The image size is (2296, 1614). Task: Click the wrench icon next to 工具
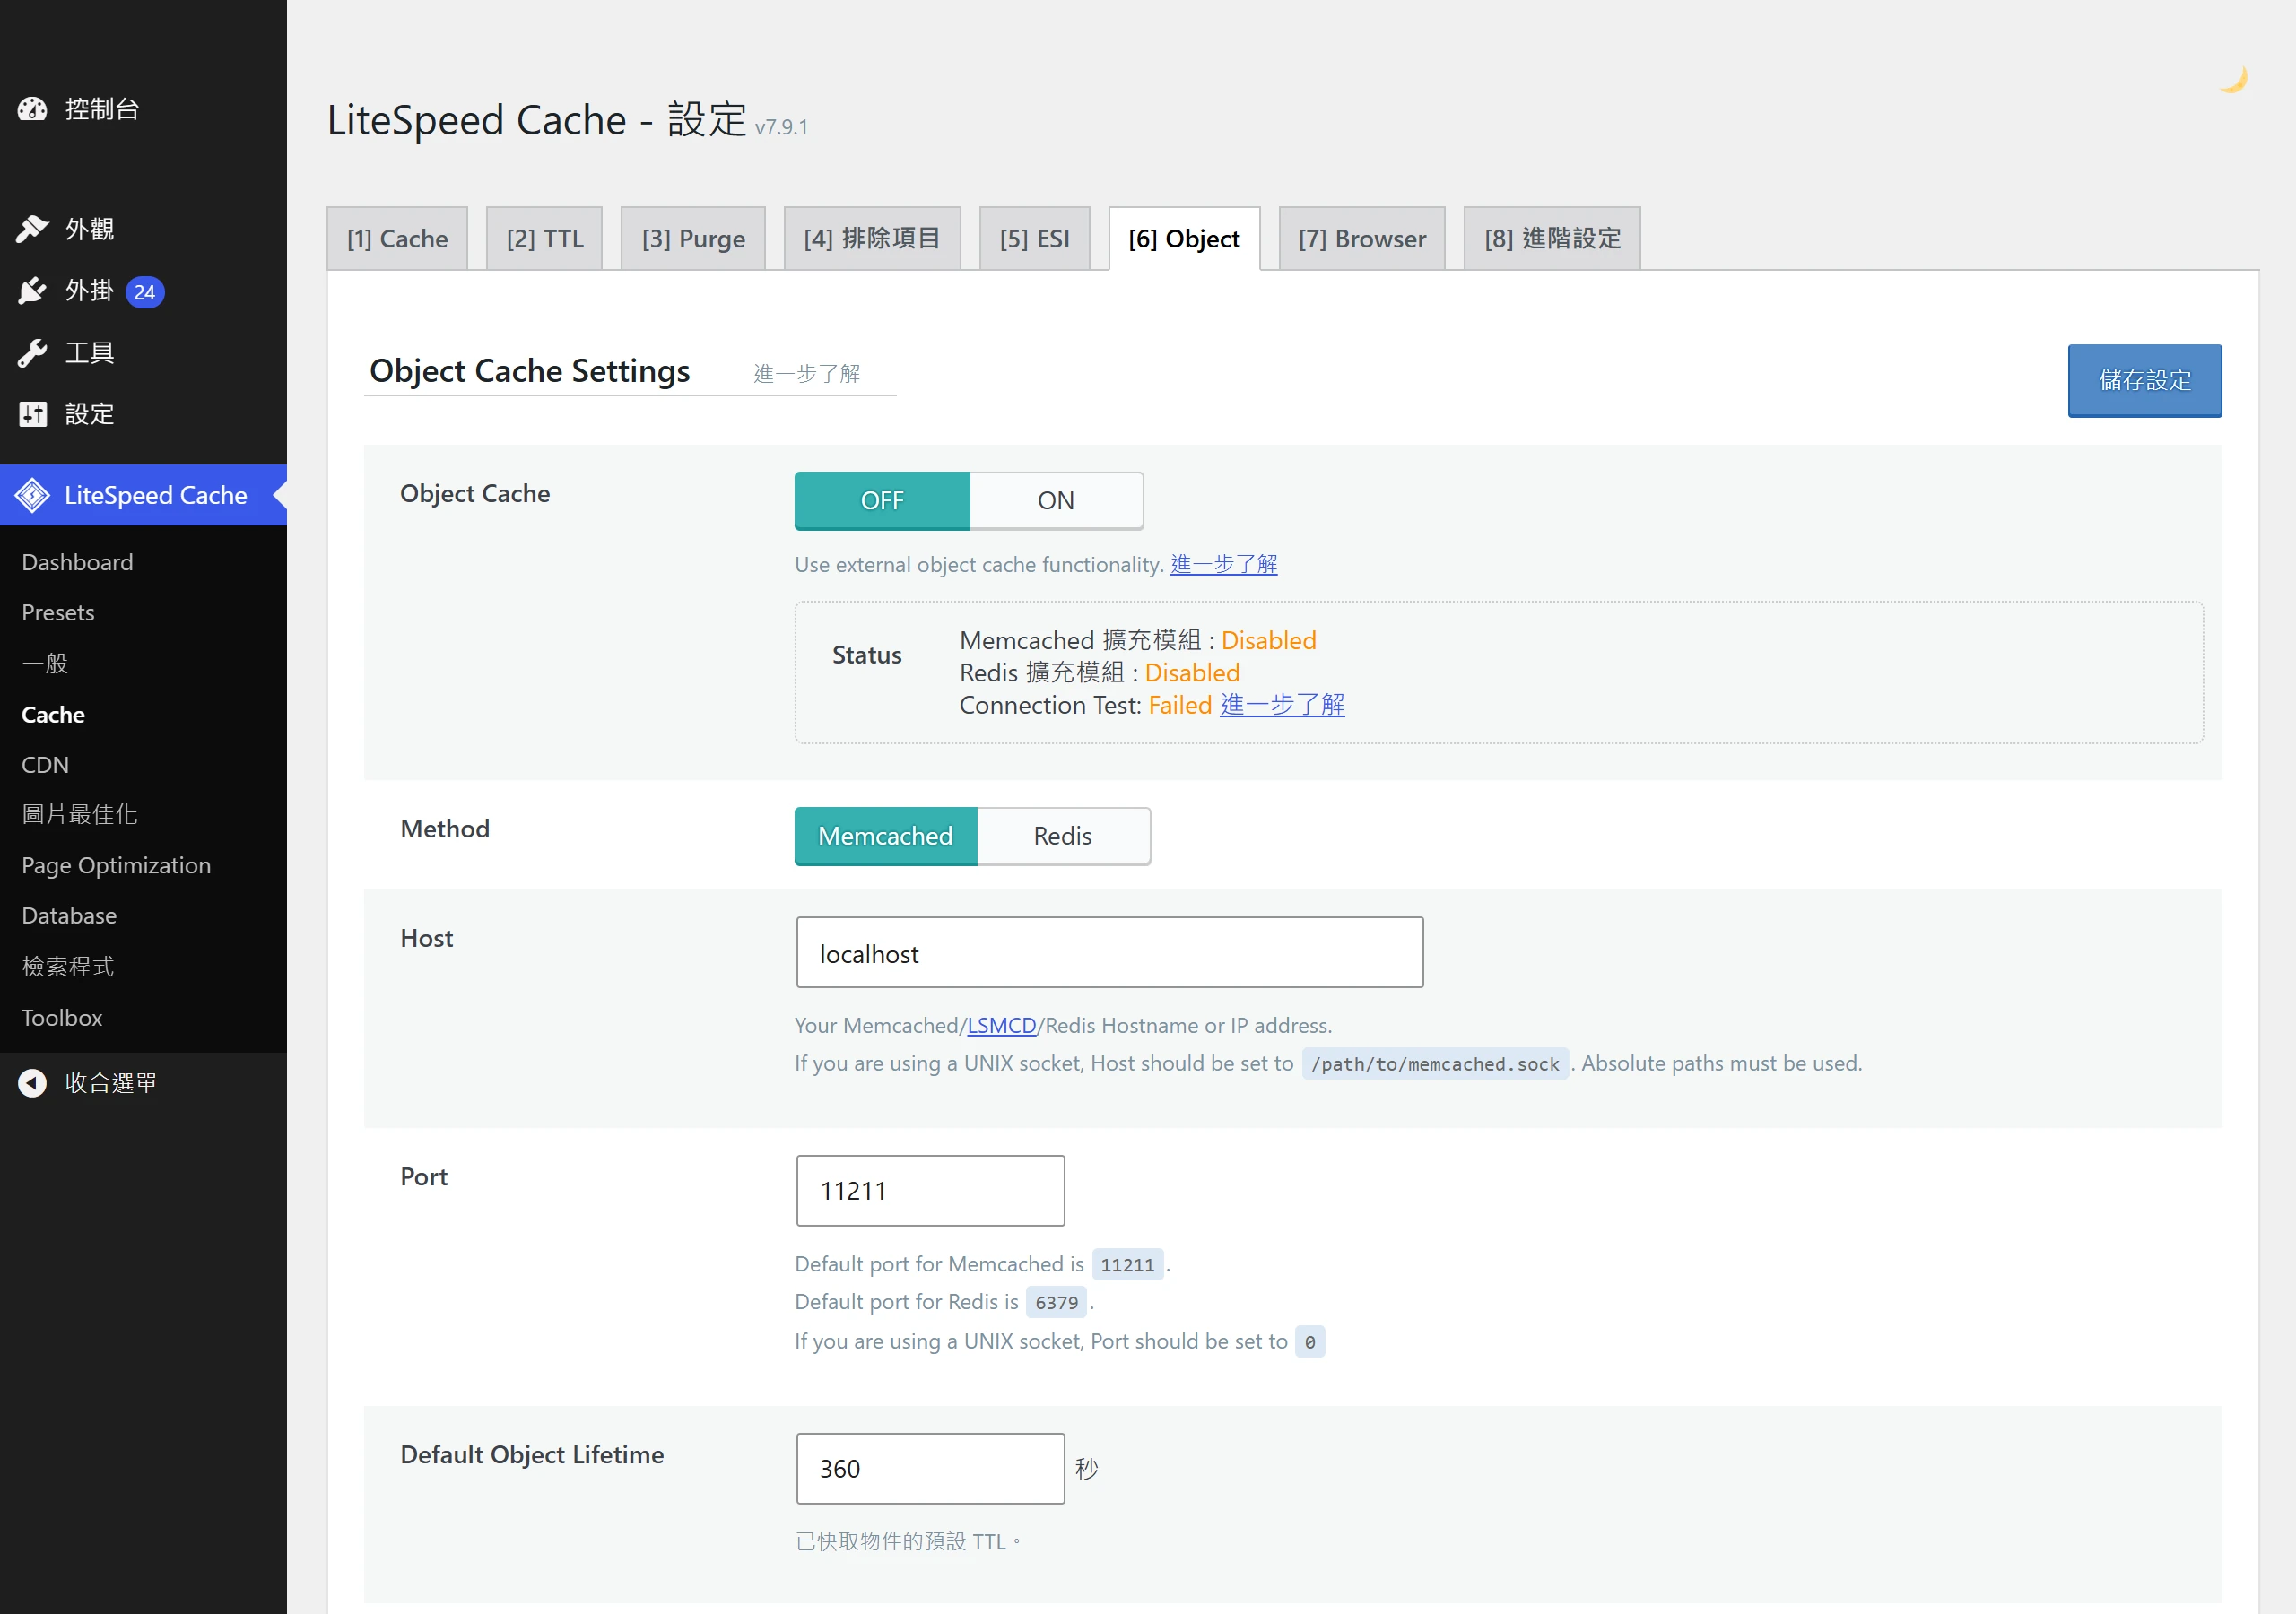pyautogui.click(x=32, y=353)
